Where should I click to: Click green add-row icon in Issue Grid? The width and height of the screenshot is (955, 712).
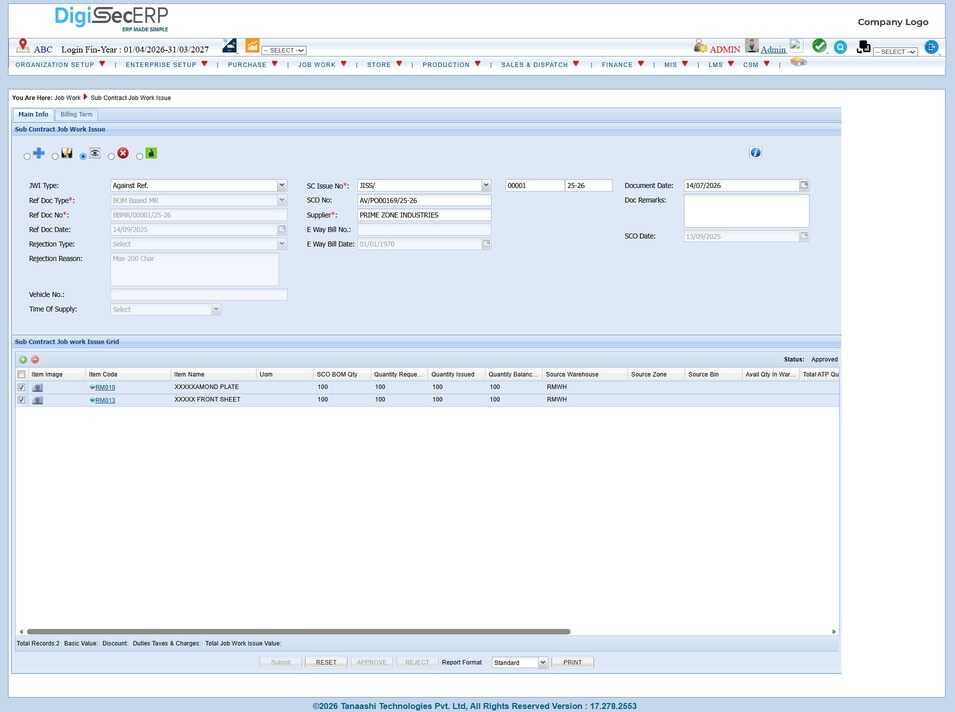[x=23, y=359]
